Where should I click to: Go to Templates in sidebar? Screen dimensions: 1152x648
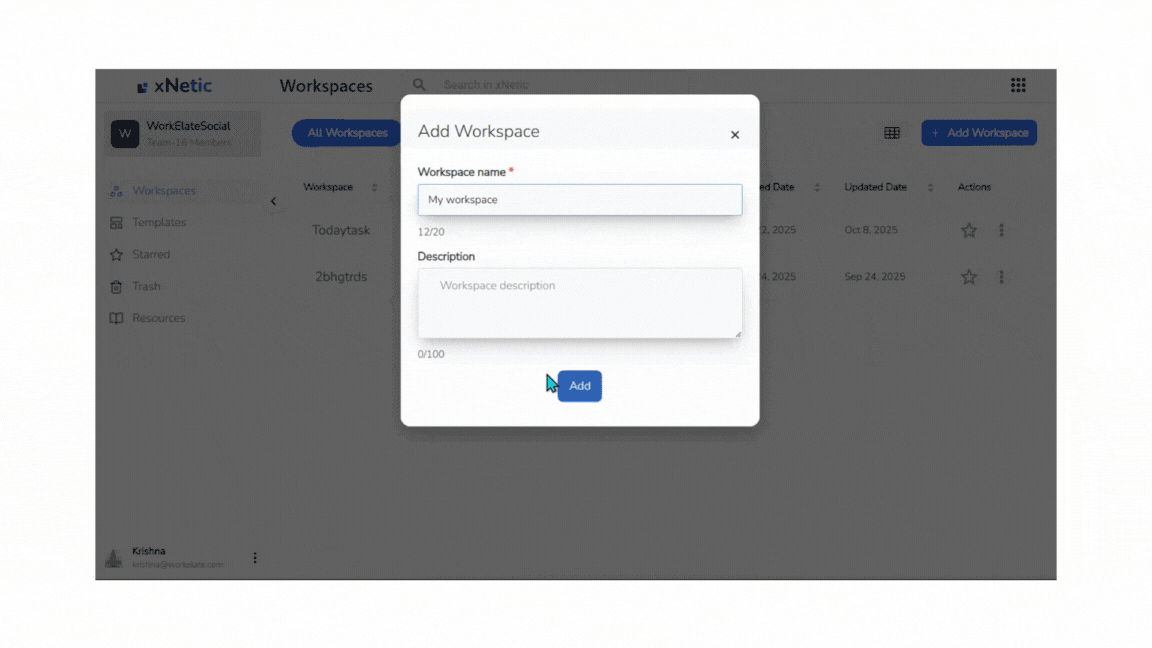[x=159, y=222]
